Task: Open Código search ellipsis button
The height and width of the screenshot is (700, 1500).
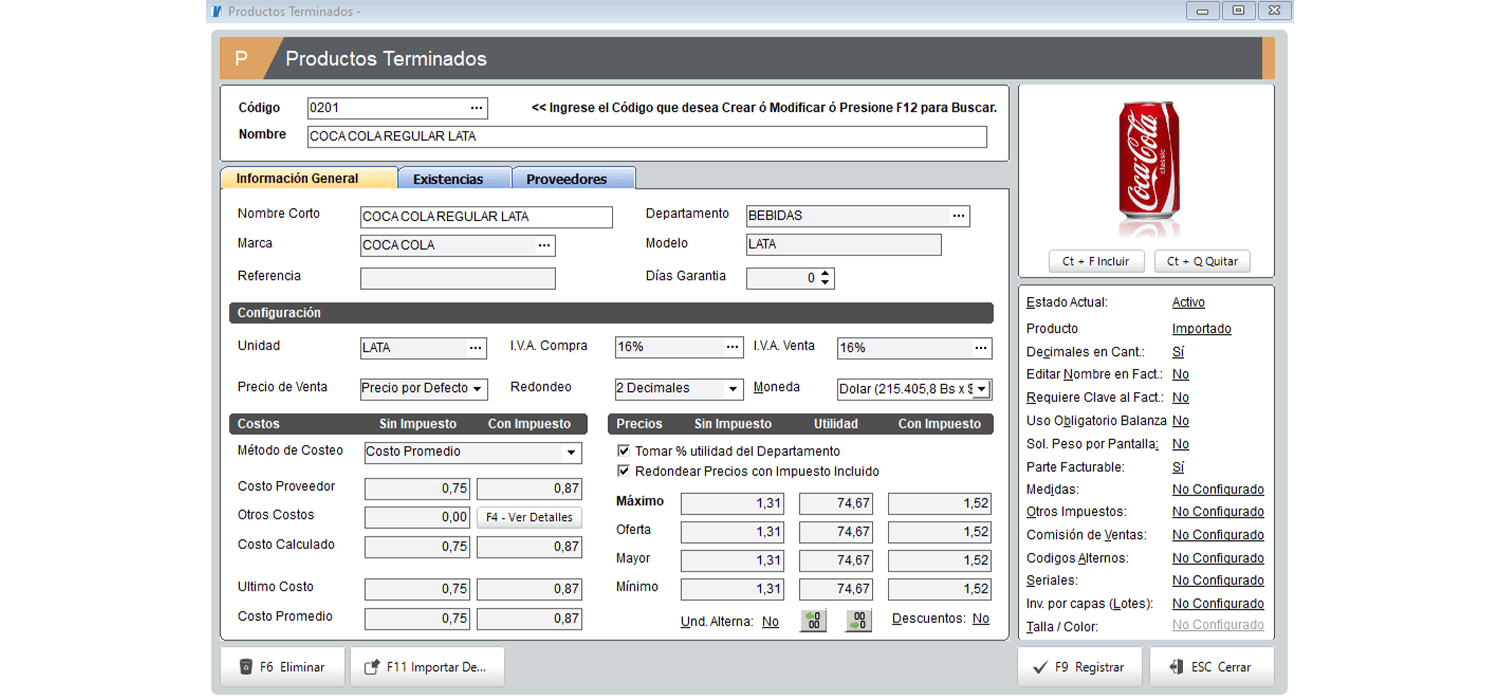Action: point(476,108)
